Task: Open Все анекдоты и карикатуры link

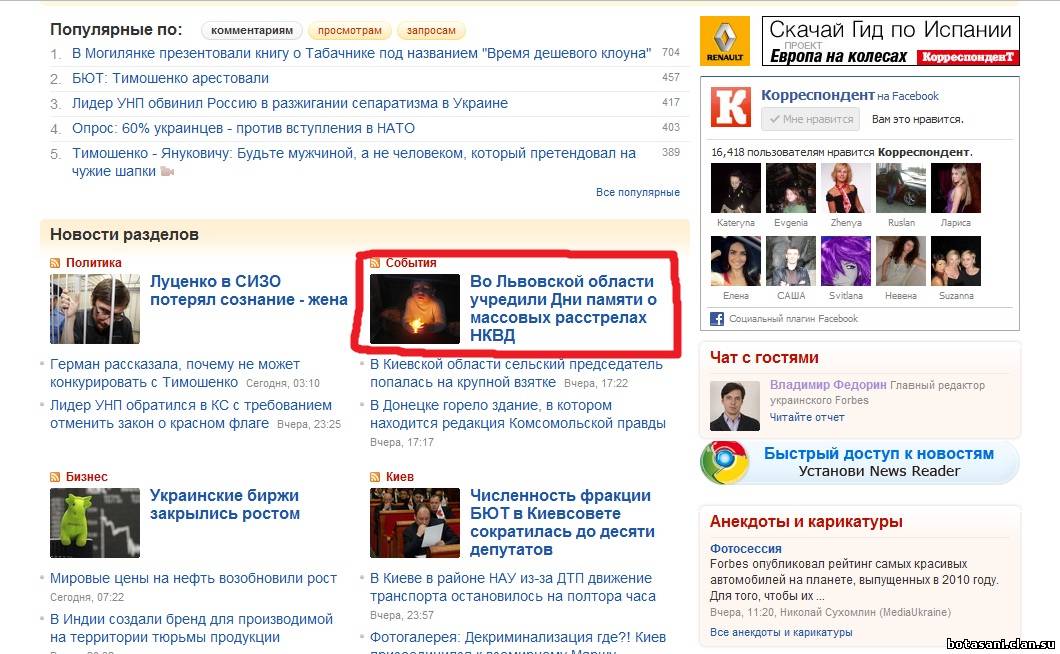Action: coord(781,632)
